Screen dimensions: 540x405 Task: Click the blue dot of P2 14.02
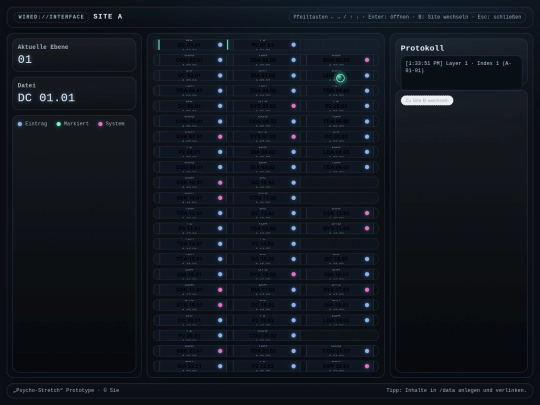(293, 244)
